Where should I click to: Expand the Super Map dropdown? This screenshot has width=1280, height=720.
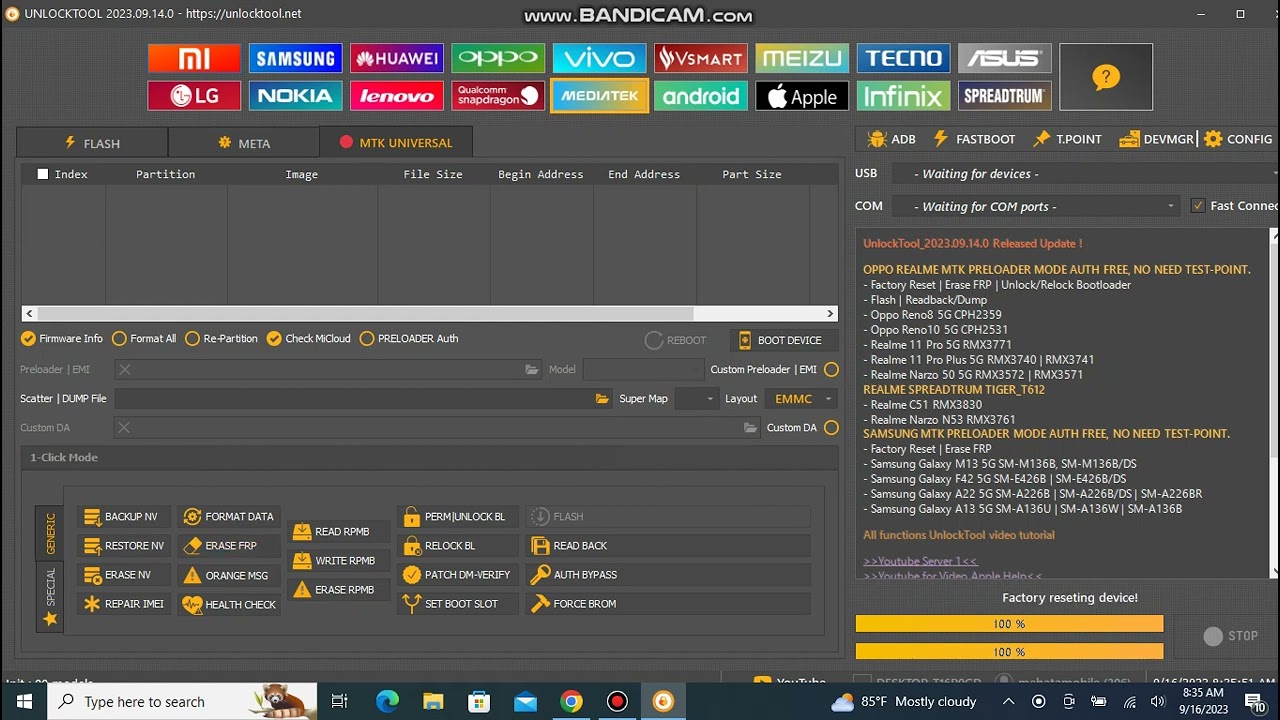click(x=697, y=399)
